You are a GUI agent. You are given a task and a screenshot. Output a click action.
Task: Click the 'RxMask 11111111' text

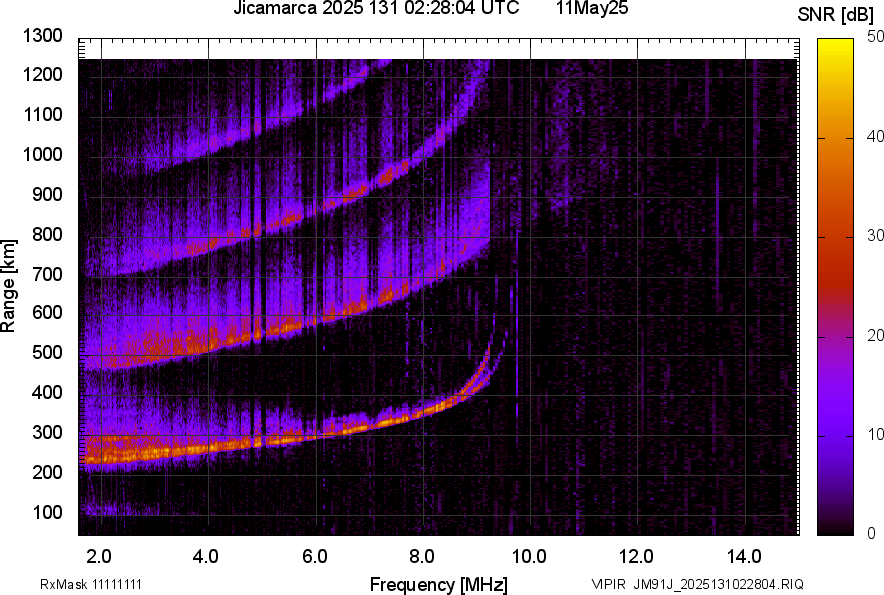click(91, 584)
